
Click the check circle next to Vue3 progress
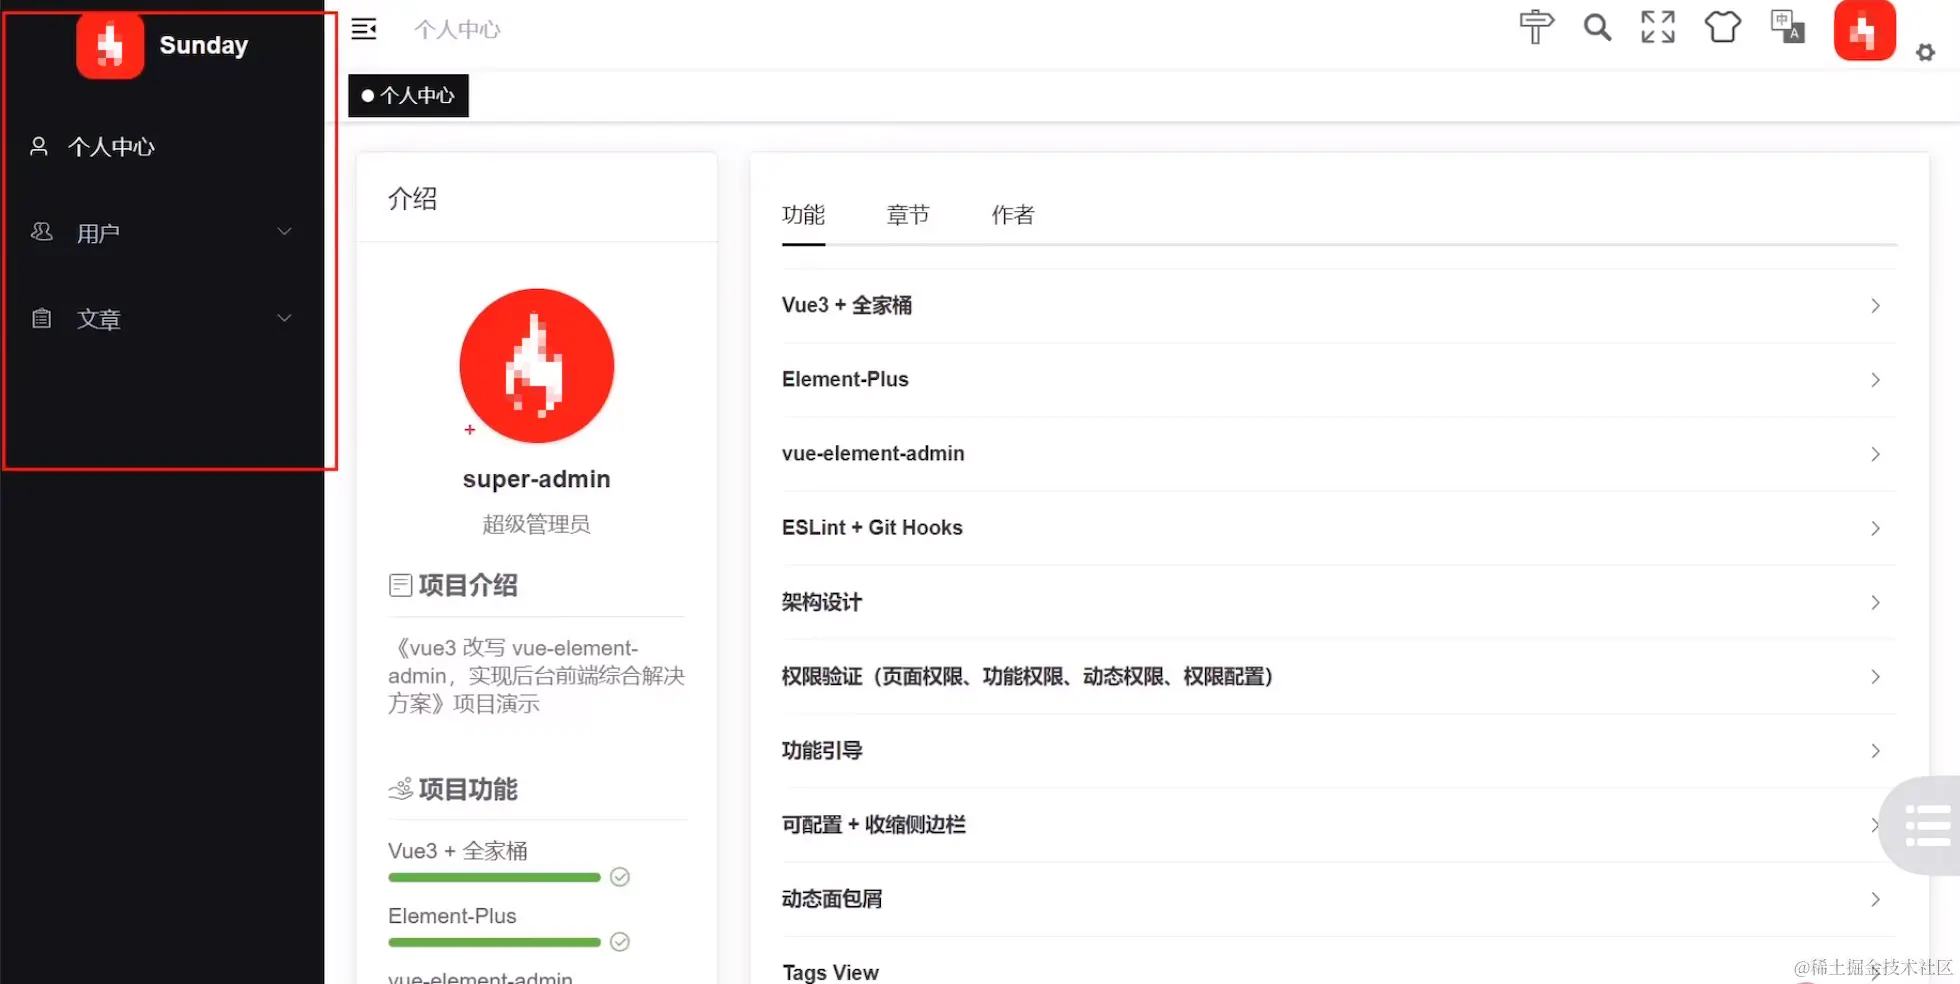(620, 877)
